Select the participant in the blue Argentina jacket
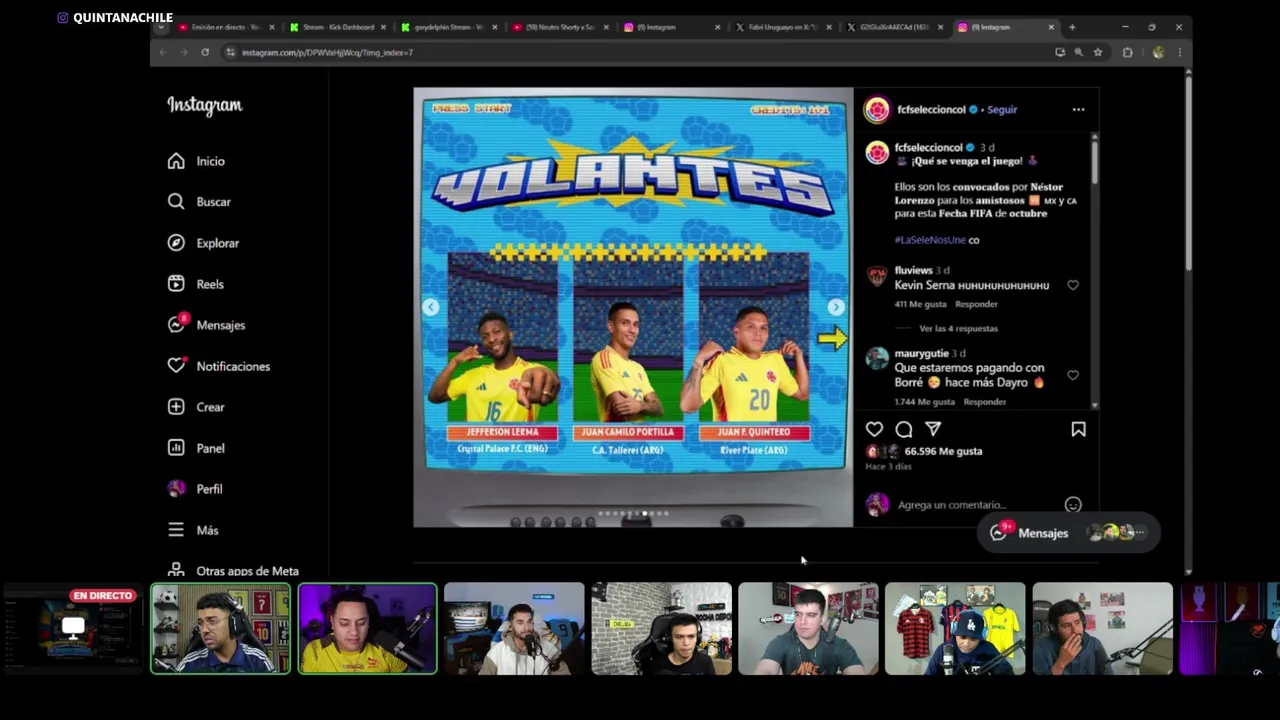 [x=220, y=629]
